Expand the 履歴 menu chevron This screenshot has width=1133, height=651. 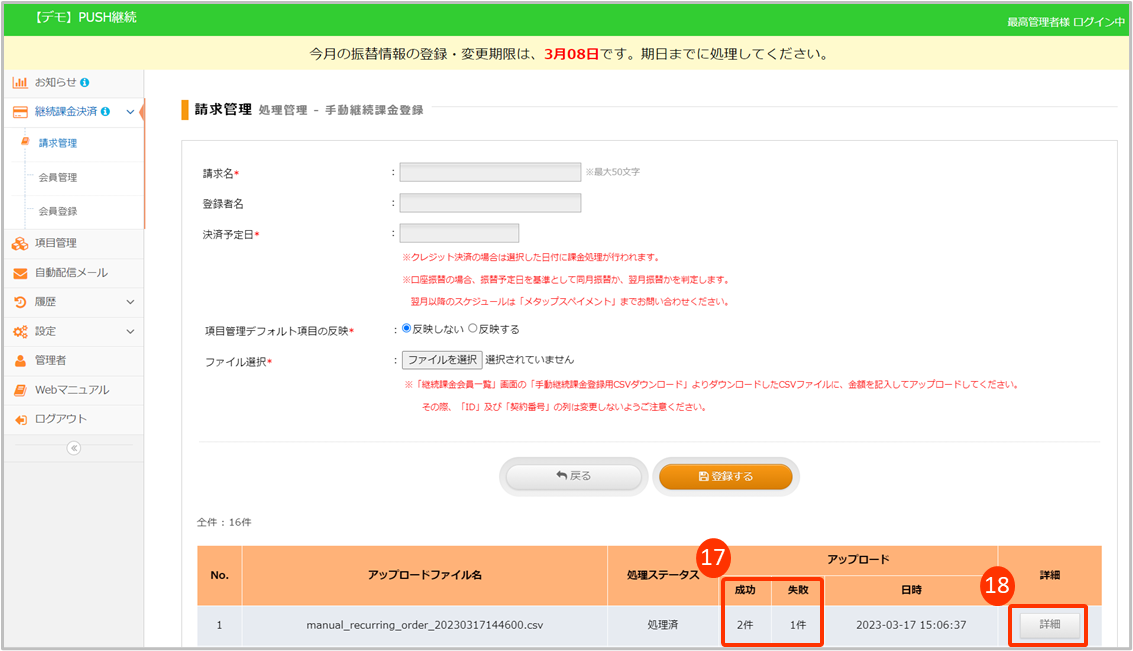[x=130, y=302]
